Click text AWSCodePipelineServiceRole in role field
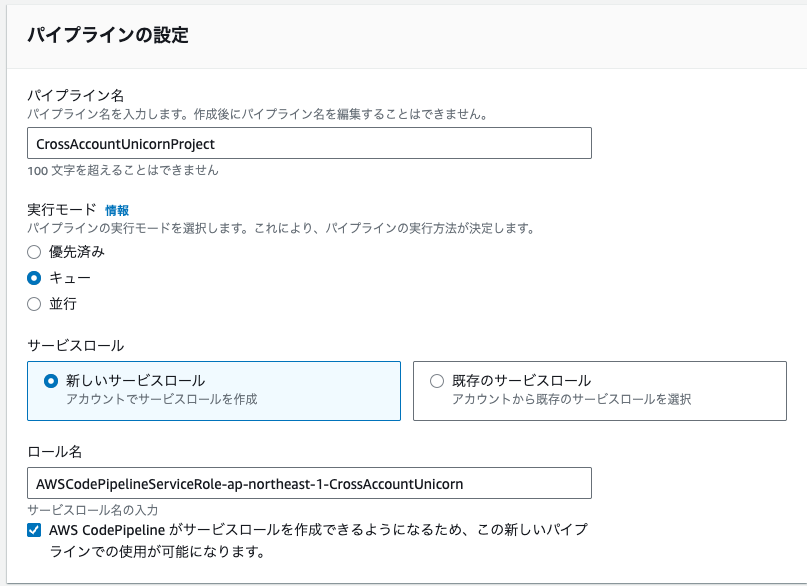Image resolution: width=807 pixels, height=586 pixels. coord(129,484)
